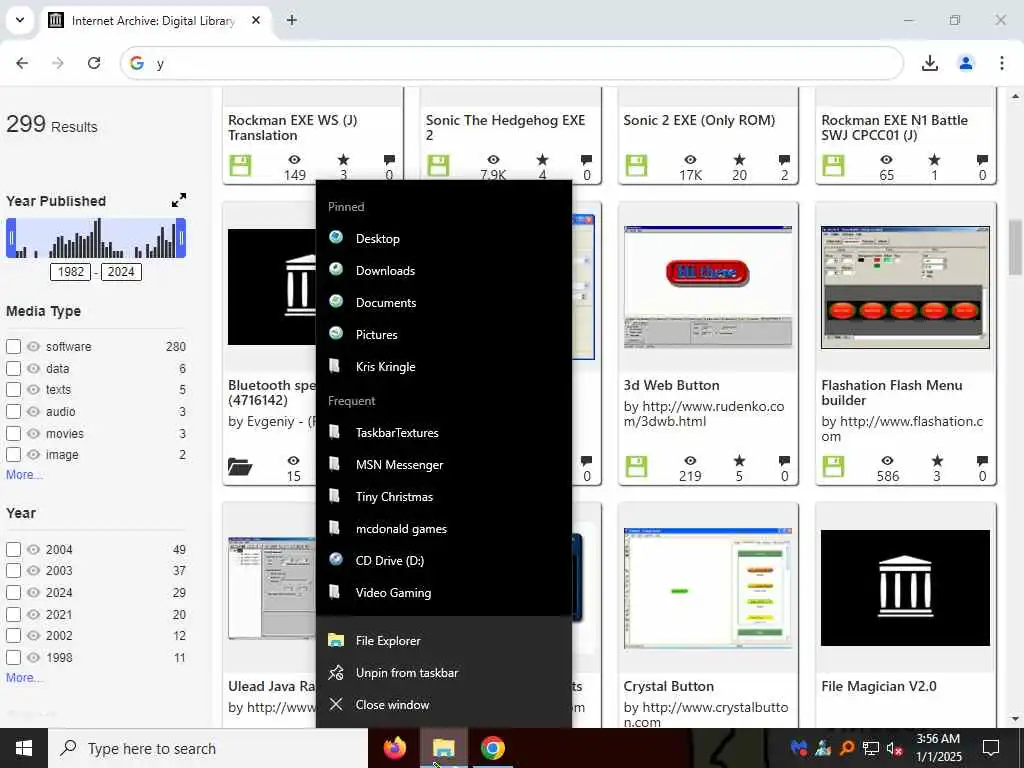
Task: Click the right handle of year range slider
Action: point(182,238)
